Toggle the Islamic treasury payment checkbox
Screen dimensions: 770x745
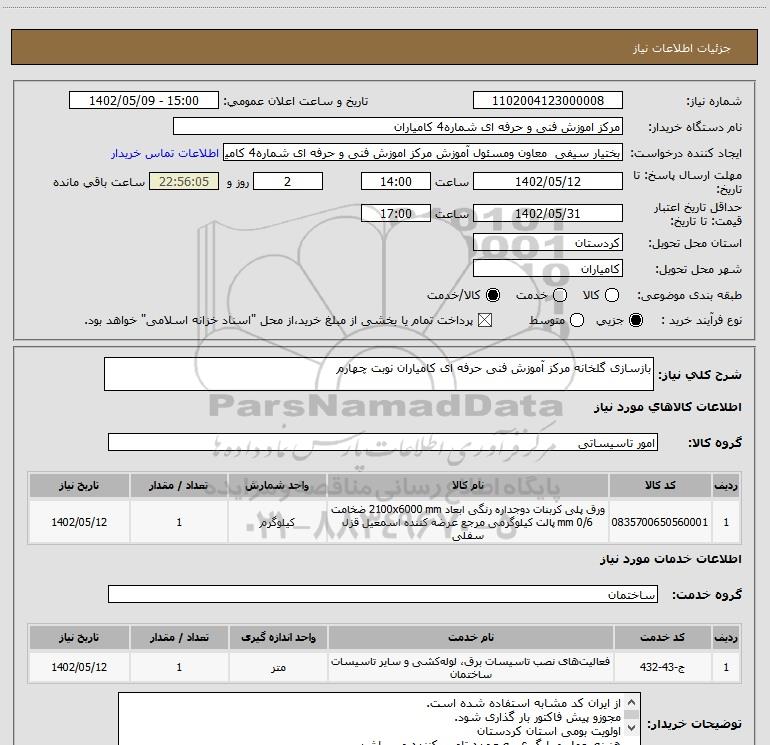click(485, 320)
